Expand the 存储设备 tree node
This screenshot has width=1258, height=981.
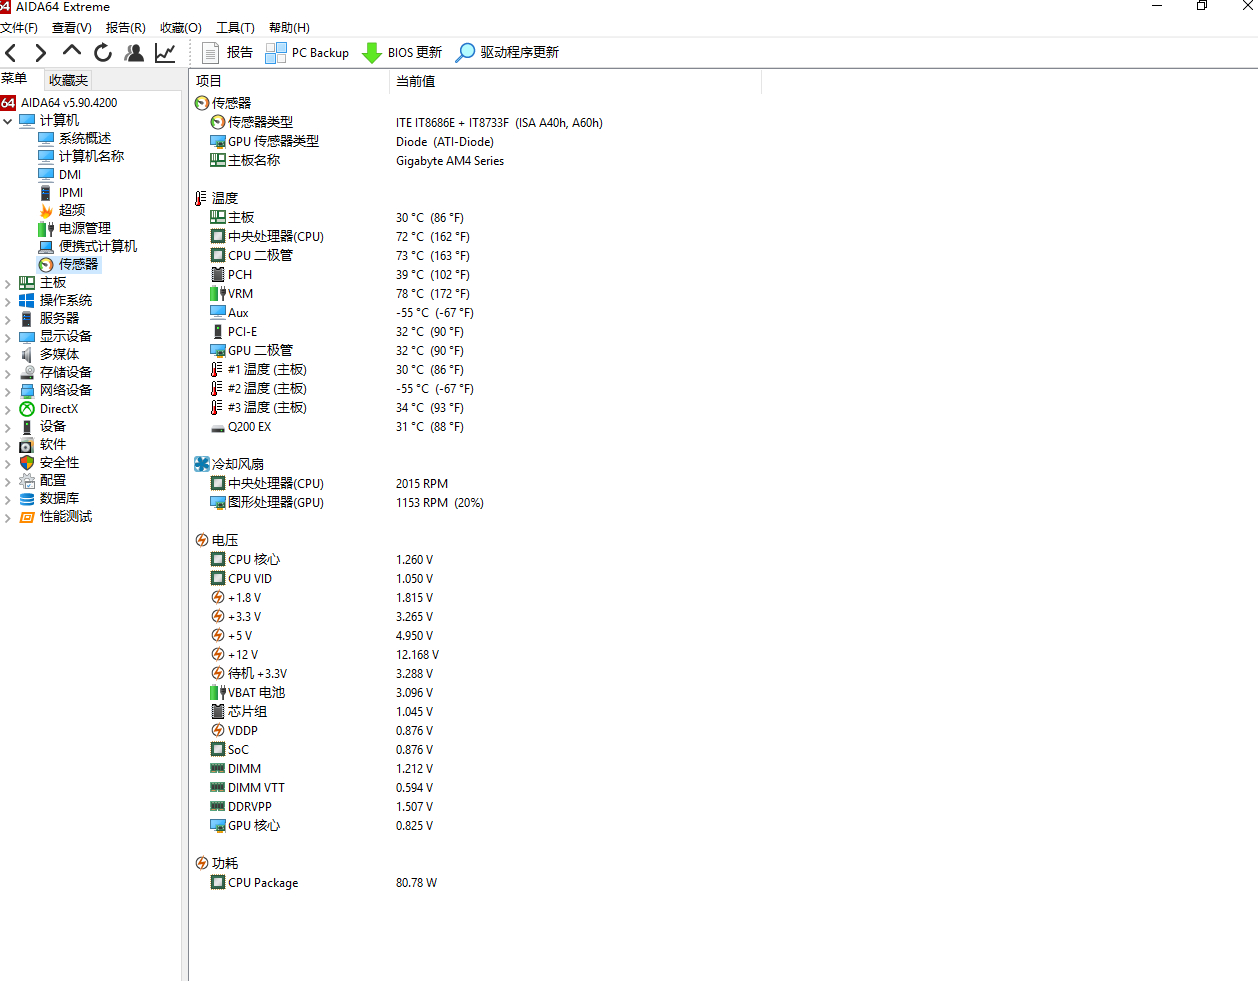(8, 373)
